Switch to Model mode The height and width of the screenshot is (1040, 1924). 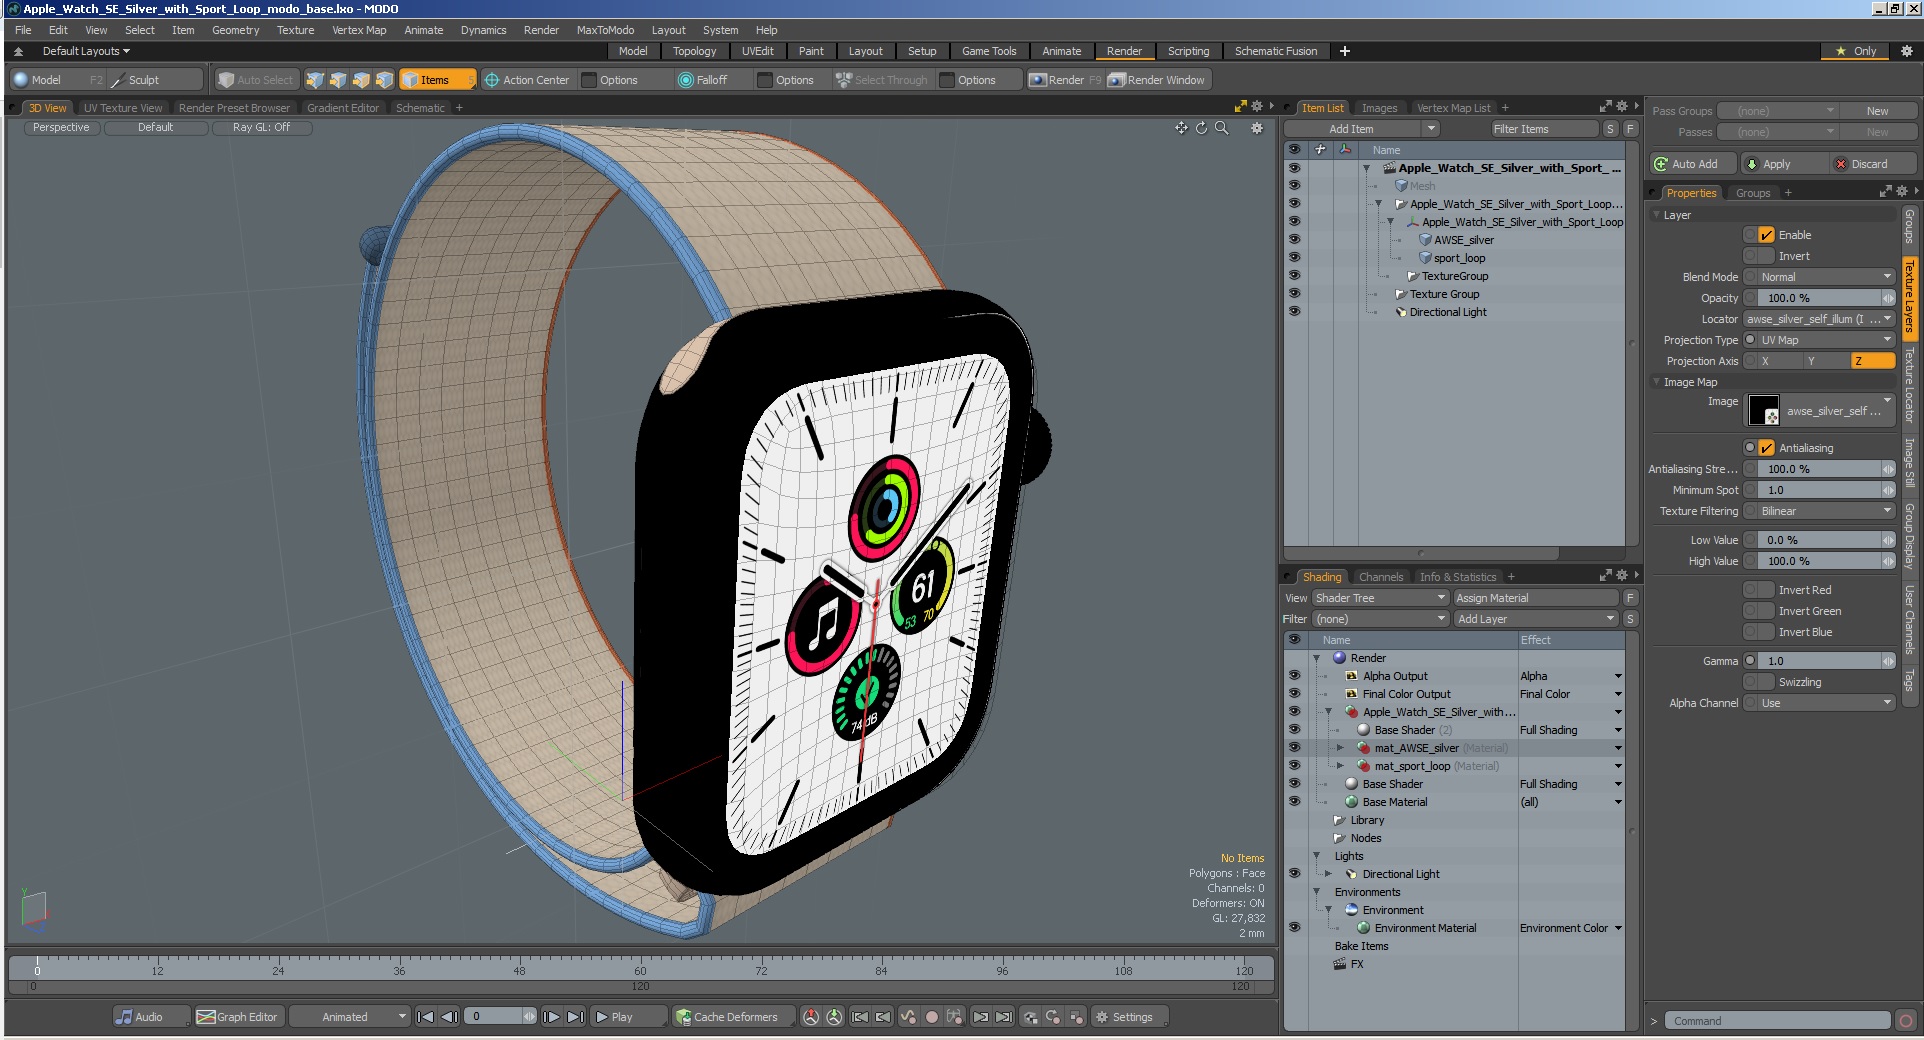[x=57, y=80]
